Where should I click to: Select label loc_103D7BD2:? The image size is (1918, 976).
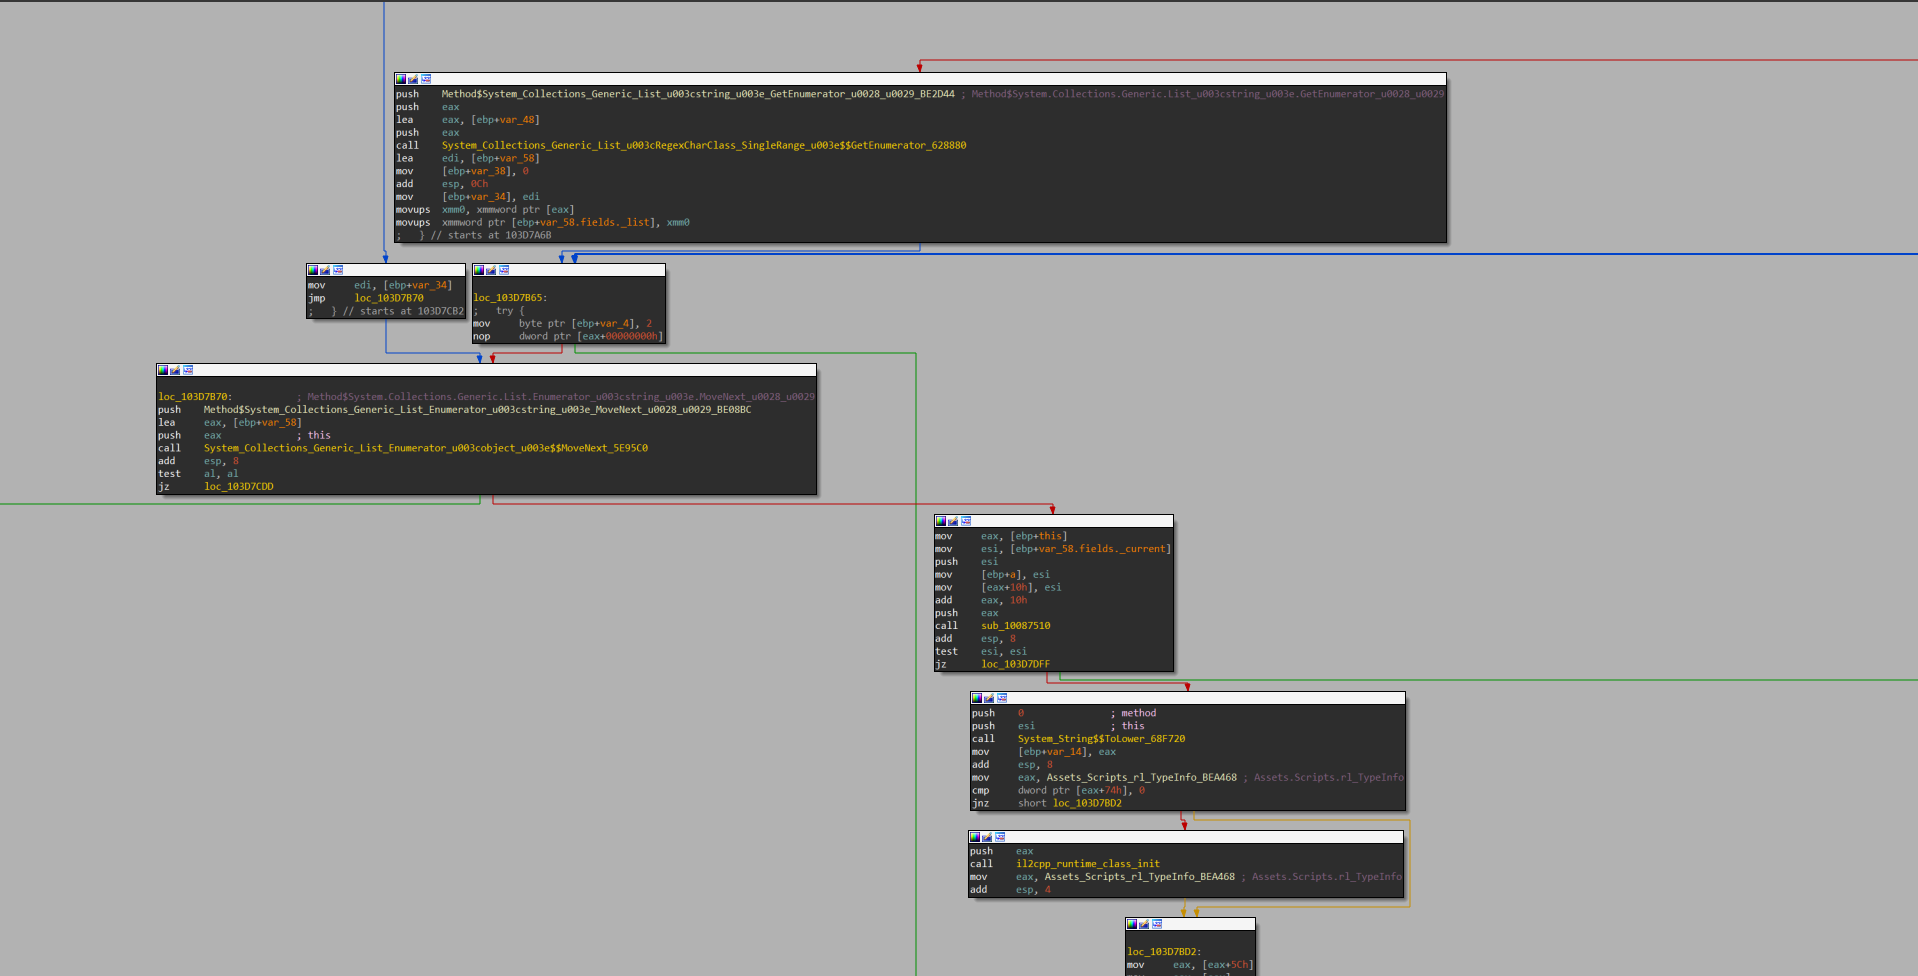click(1164, 952)
